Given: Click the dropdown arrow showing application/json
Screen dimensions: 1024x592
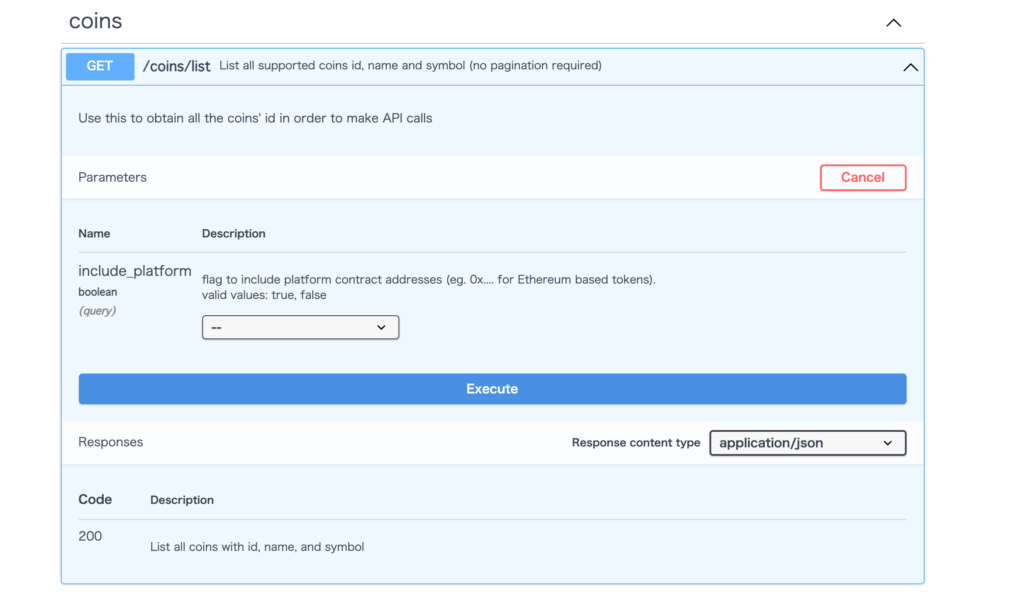Looking at the screenshot, I should [886, 442].
